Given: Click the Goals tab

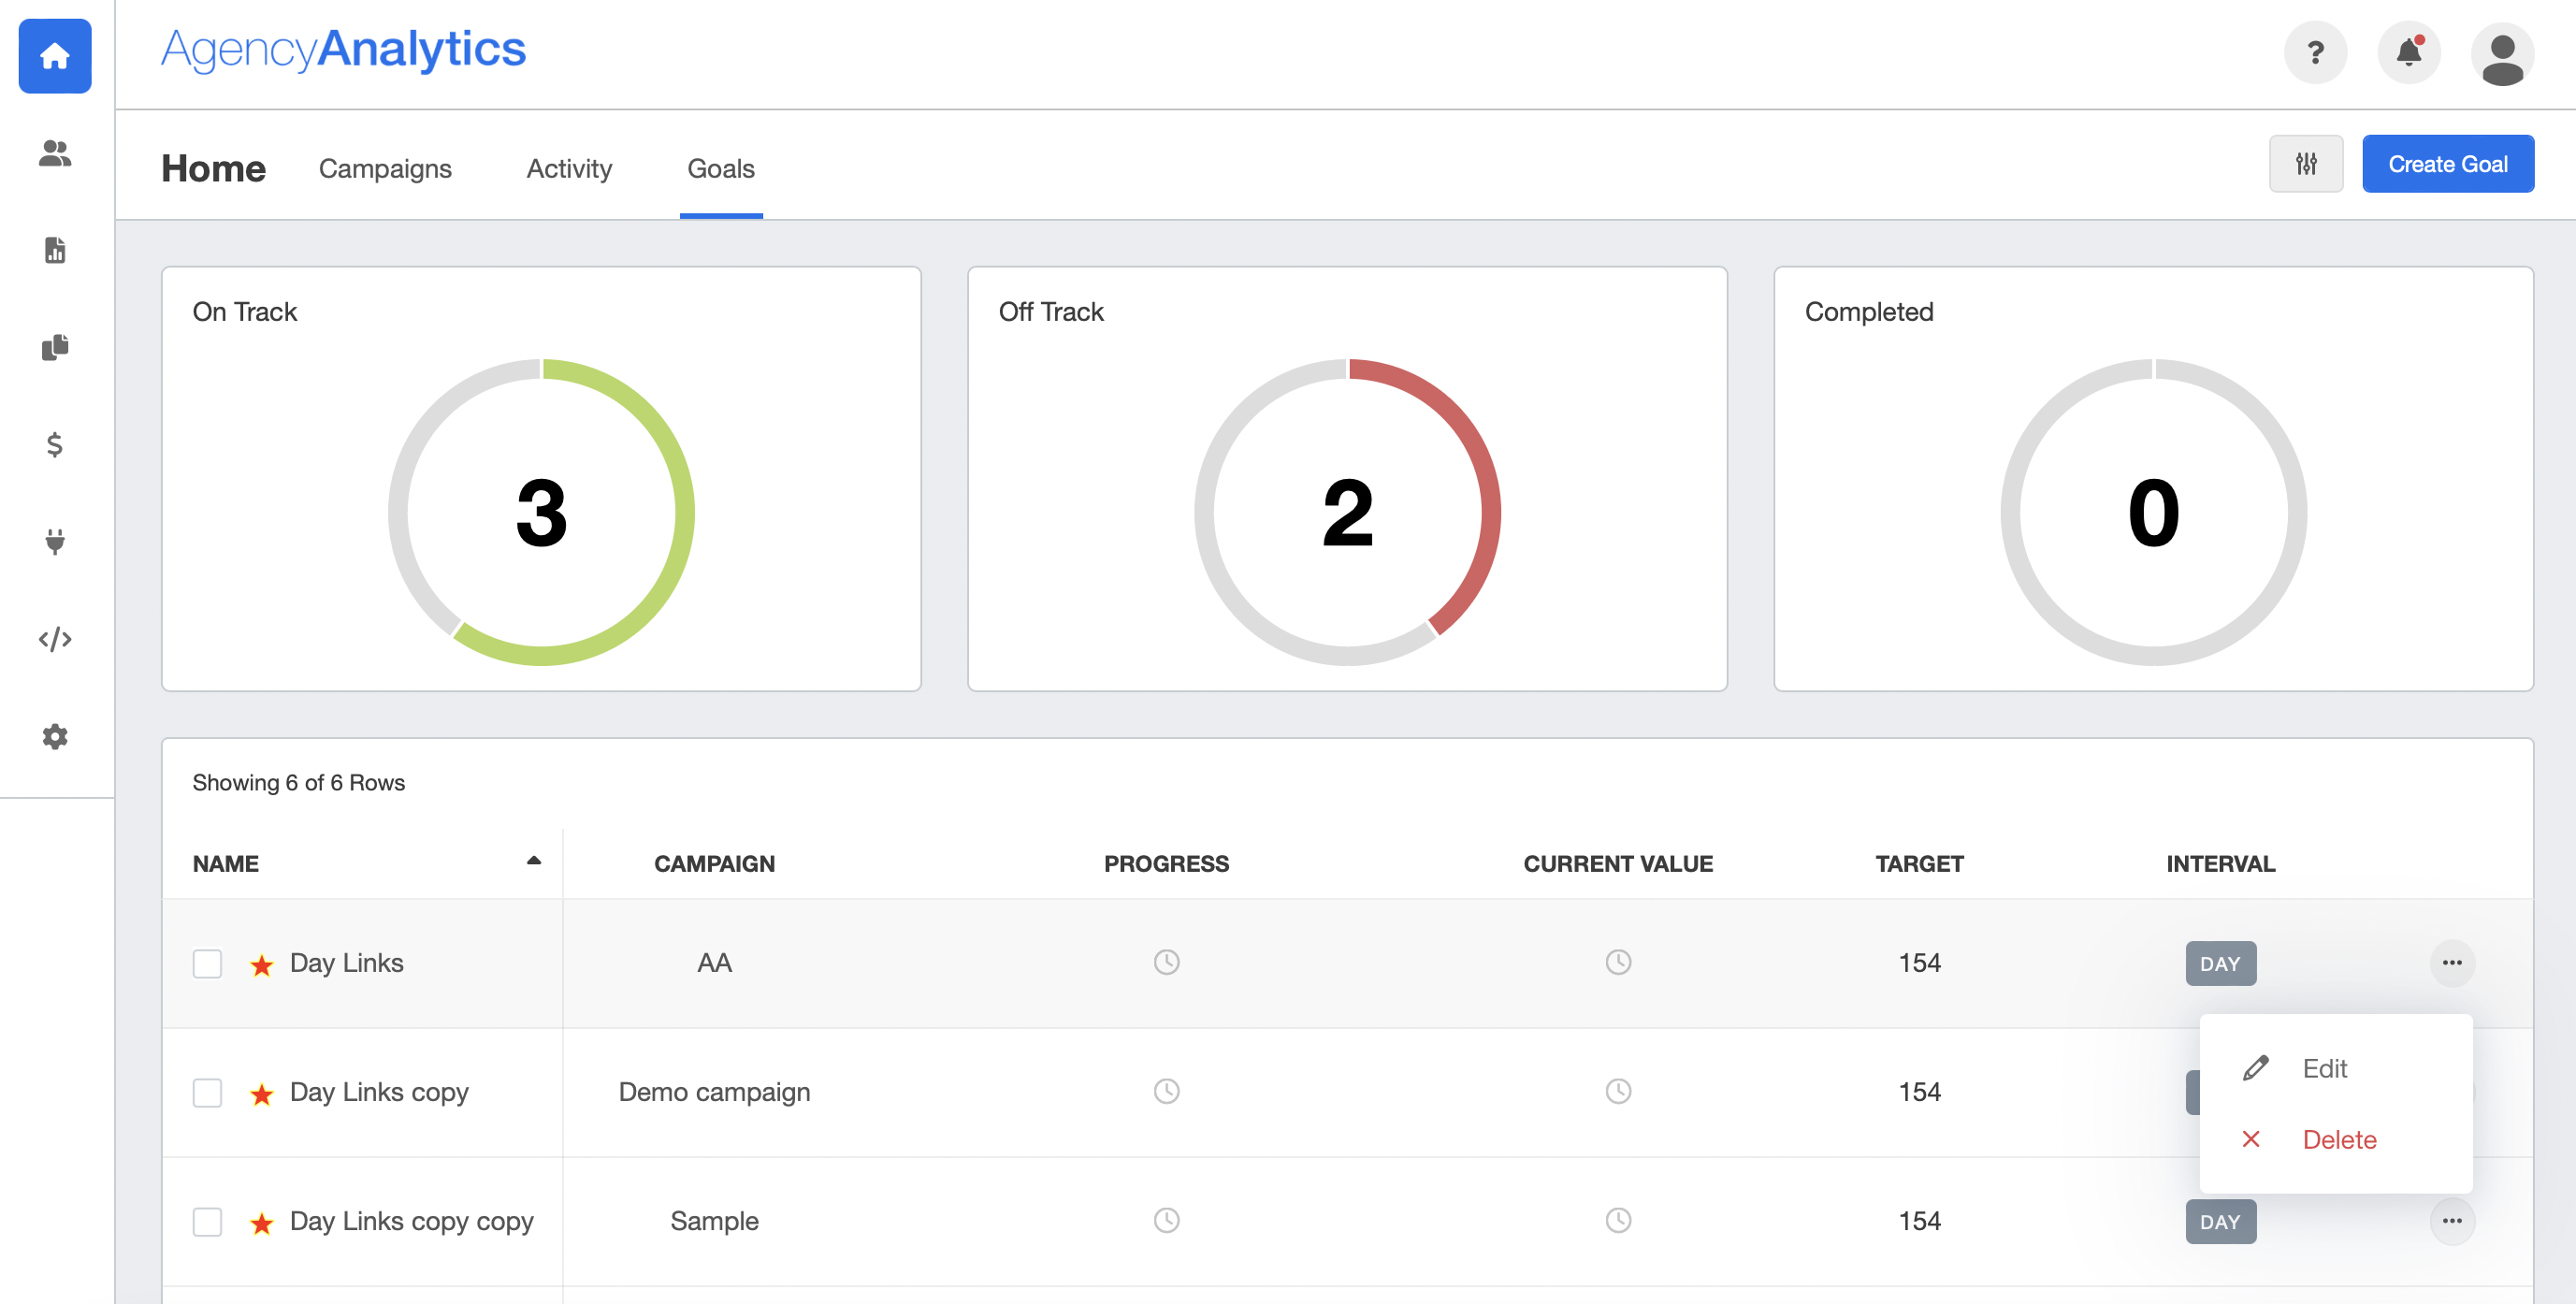Looking at the screenshot, I should (720, 168).
